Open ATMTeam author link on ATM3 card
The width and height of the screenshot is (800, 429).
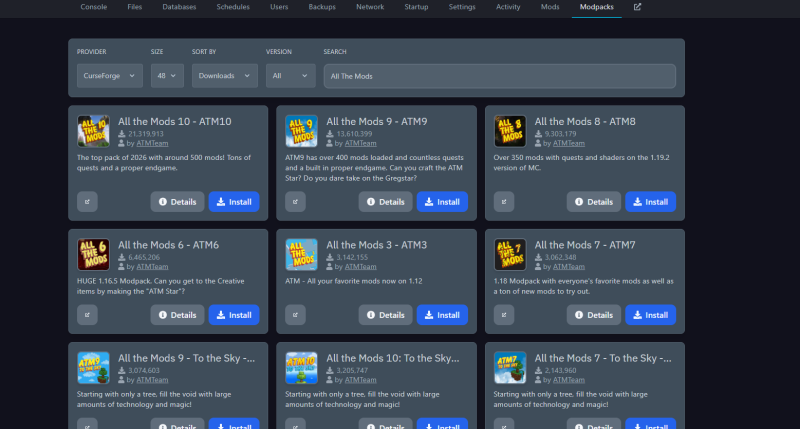(x=360, y=266)
